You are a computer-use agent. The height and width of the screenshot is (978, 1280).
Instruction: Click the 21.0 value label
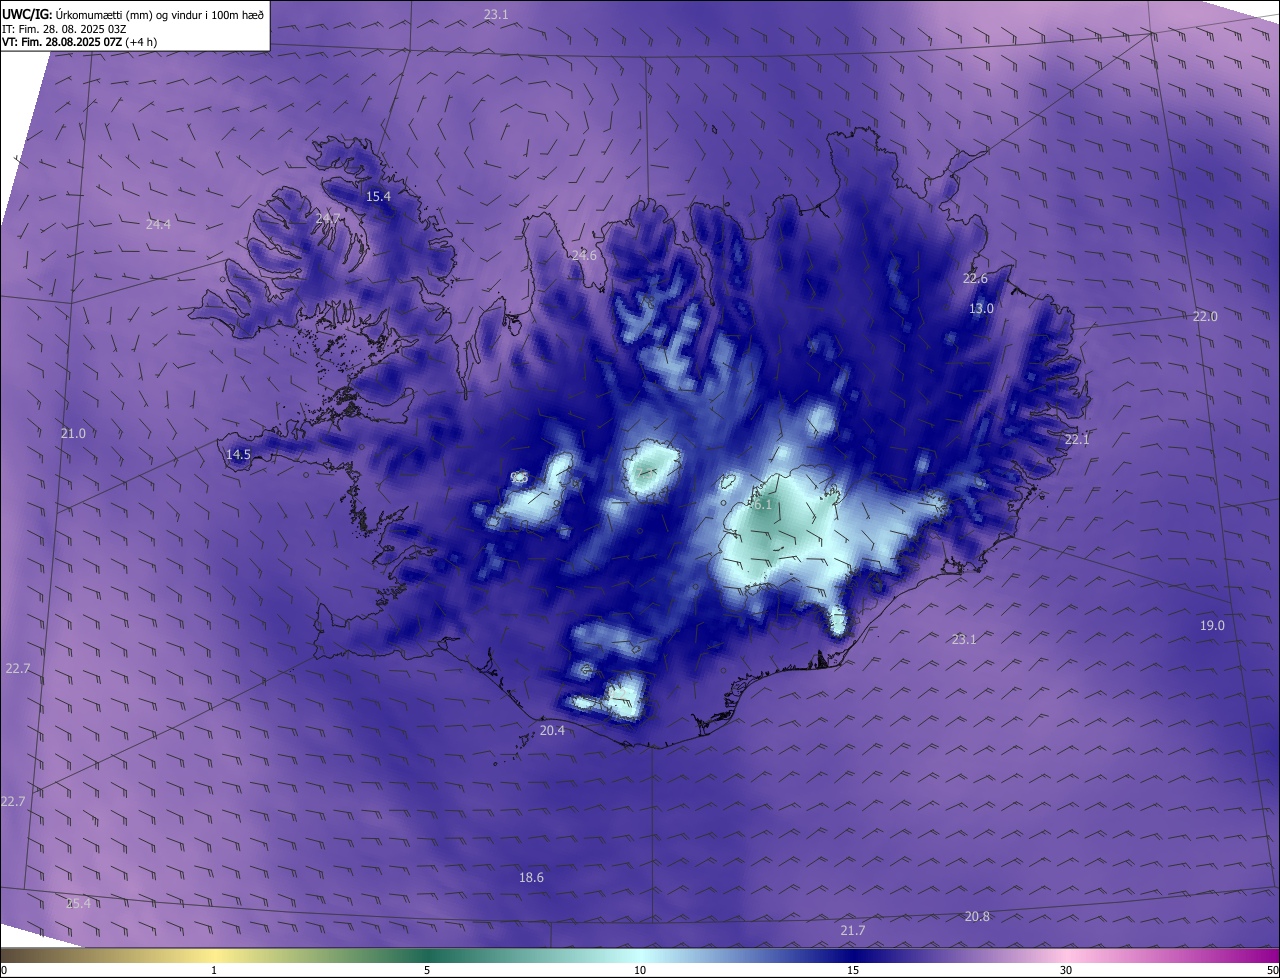pyautogui.click(x=73, y=433)
